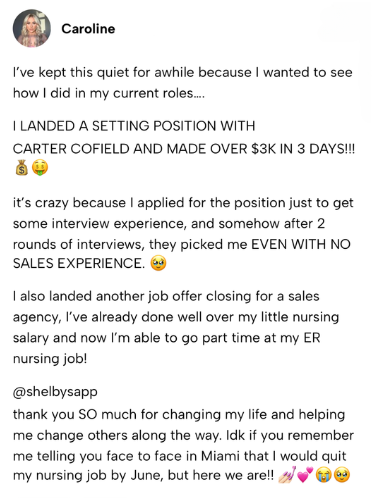The width and height of the screenshot is (373, 500).
Task: Select the last pleading face emoji
Action: click(x=342, y=475)
